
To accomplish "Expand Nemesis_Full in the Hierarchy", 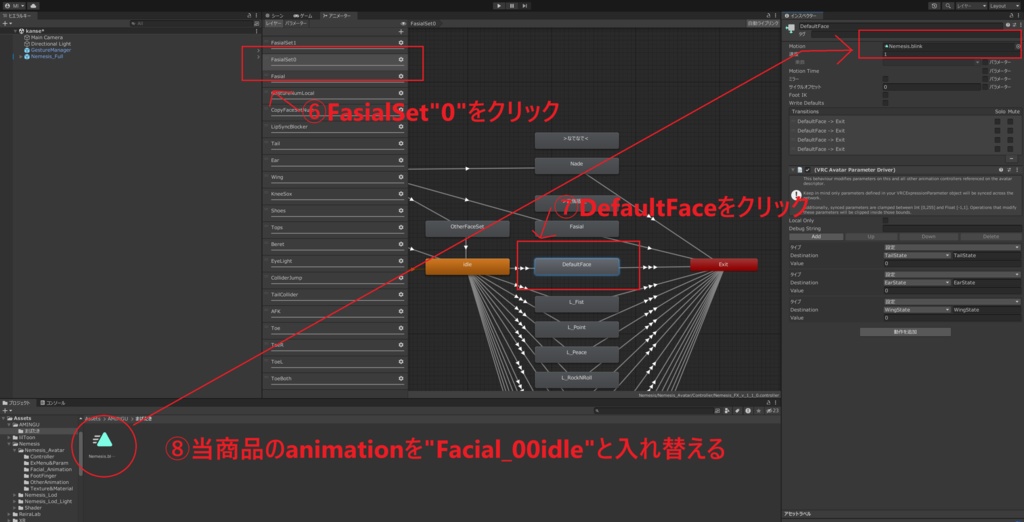I will click(21, 56).
